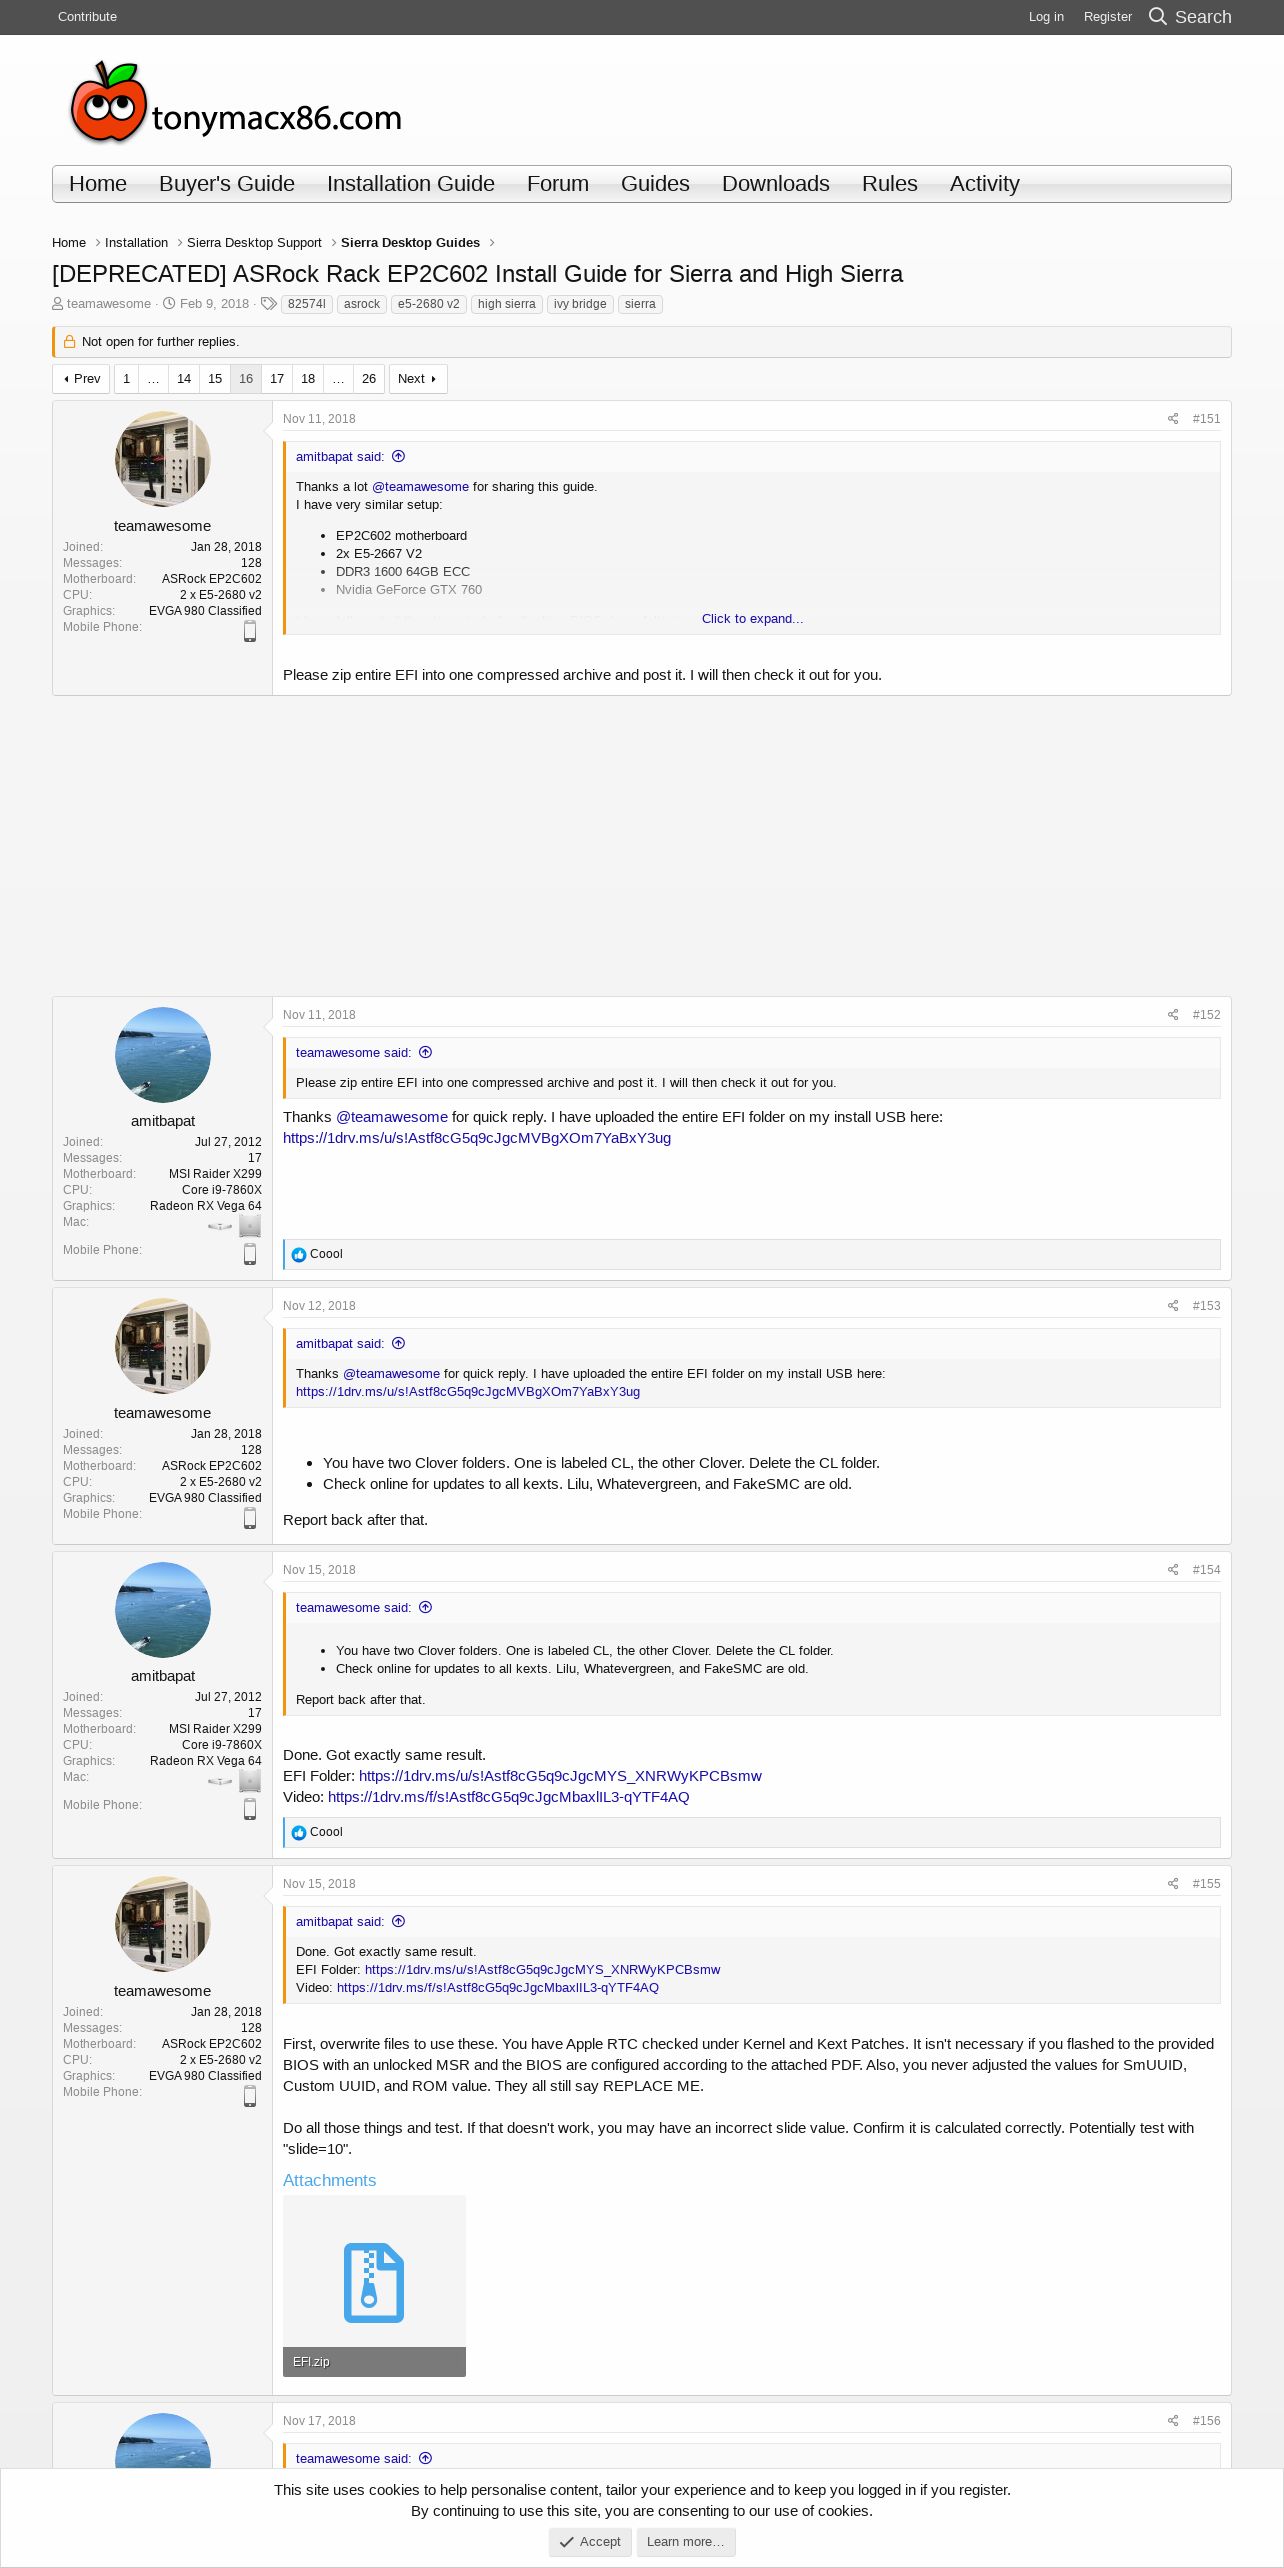Image resolution: width=1284 pixels, height=2568 pixels.
Task: Click Mac Pro icon in post #152 profile
Action: (250, 1225)
